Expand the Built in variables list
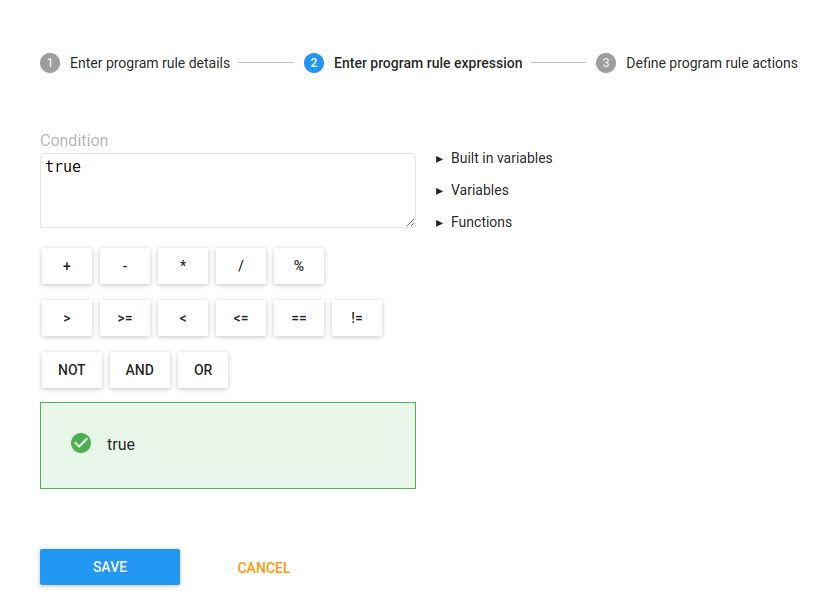831x596 pixels. point(494,158)
